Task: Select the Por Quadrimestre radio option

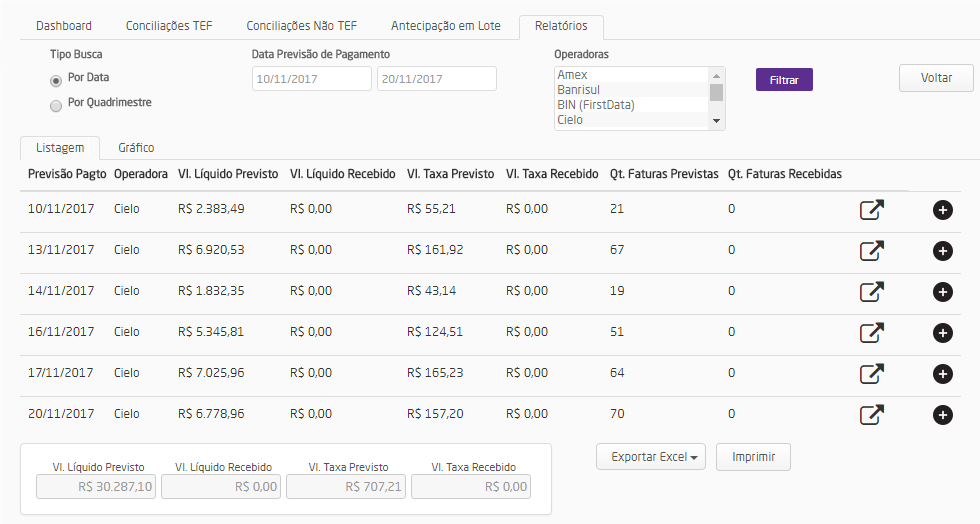Action: 56,105
